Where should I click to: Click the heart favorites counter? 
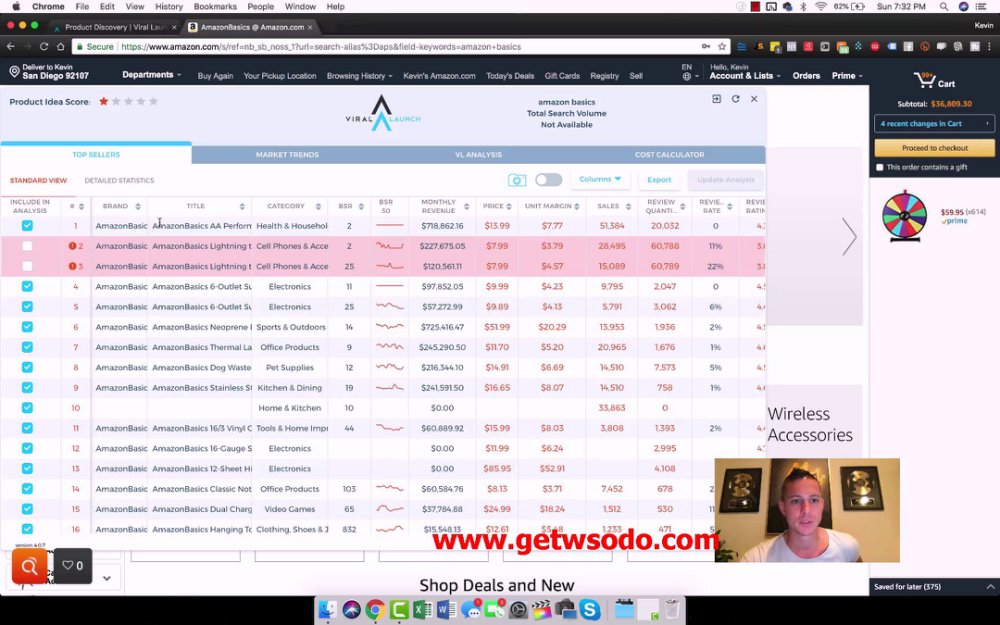coord(73,565)
